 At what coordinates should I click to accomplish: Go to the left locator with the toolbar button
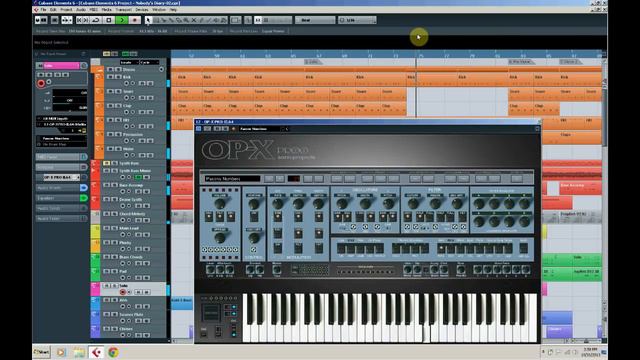click(79, 20)
